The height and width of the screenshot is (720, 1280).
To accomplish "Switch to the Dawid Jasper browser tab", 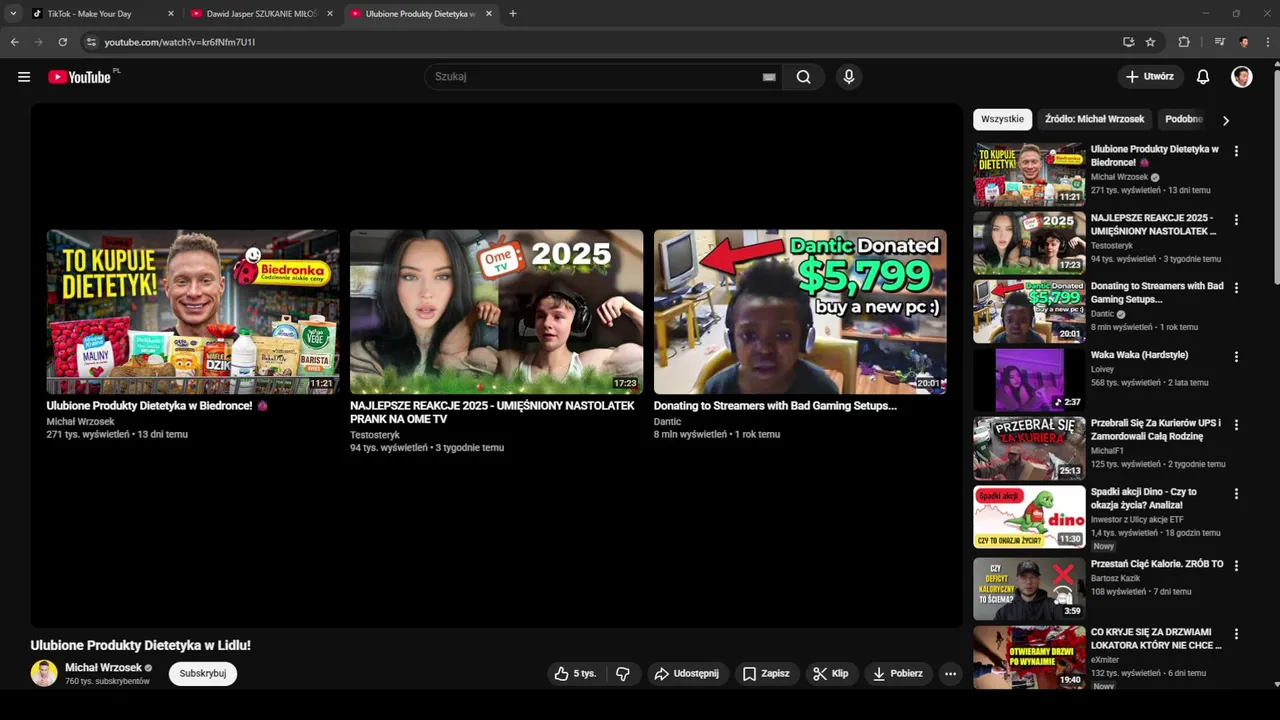I will [262, 14].
